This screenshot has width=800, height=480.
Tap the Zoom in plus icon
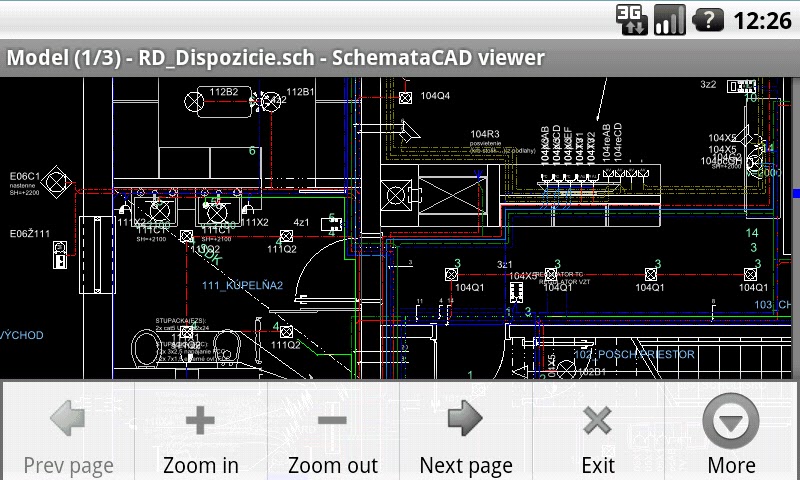pos(200,420)
